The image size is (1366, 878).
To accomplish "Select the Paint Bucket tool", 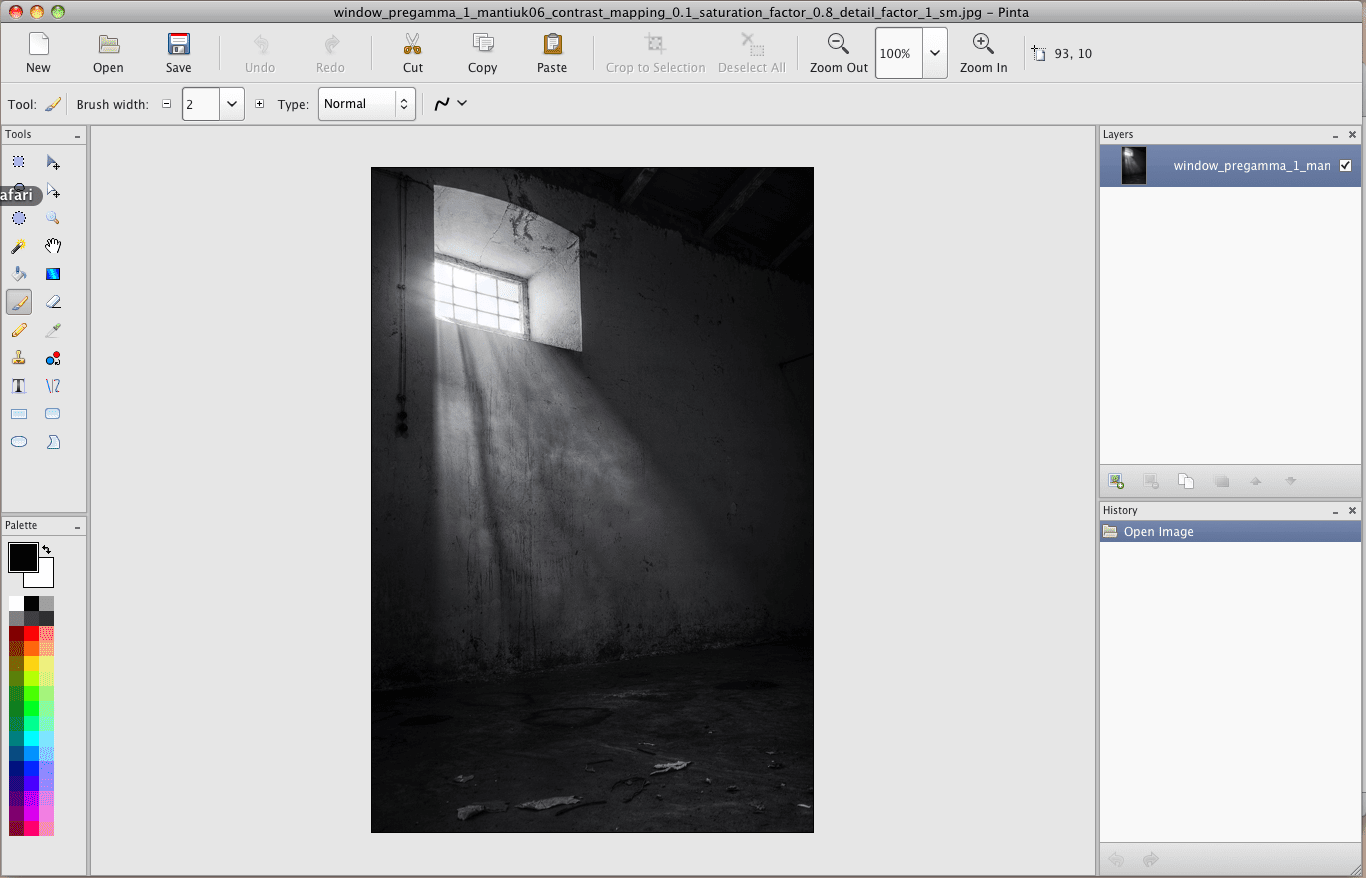I will pyautogui.click(x=19, y=274).
